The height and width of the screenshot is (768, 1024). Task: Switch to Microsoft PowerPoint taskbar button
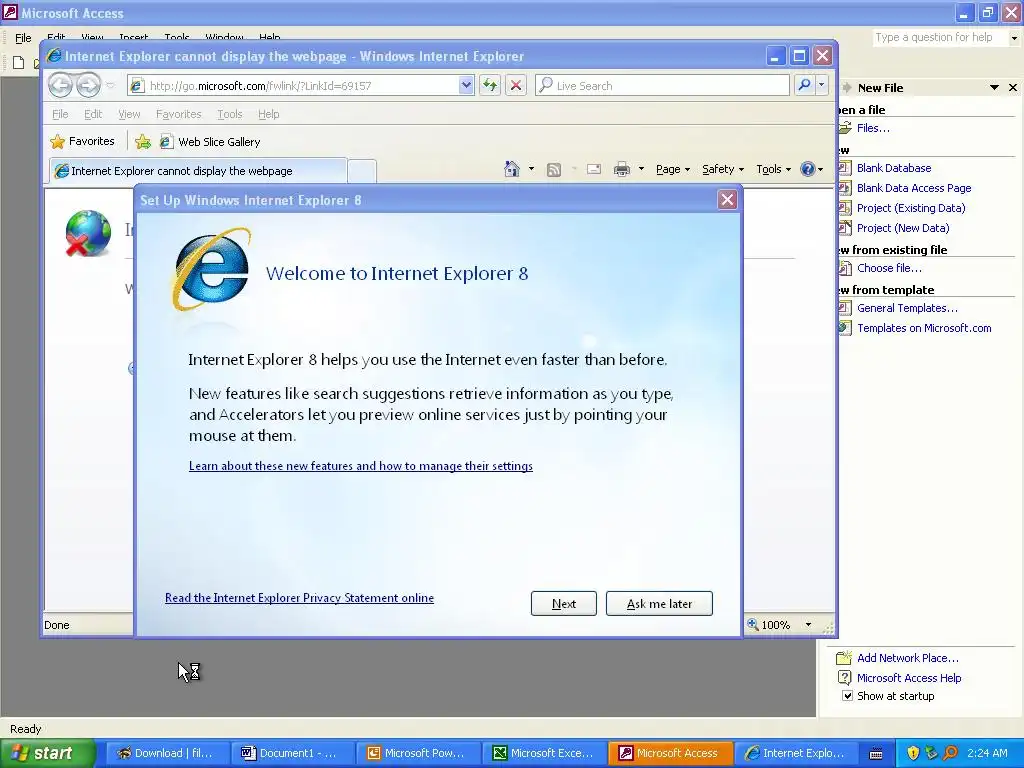point(418,753)
